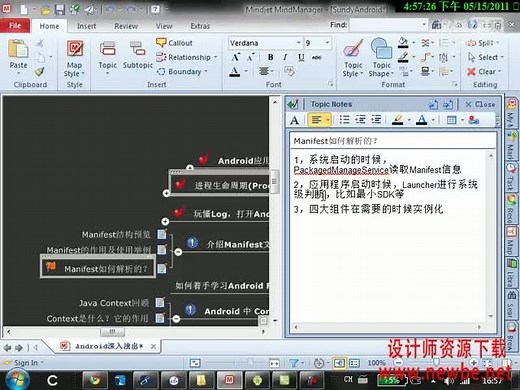Switch to the Insert ribbon tab
Image resolution: width=520 pixels, height=390 pixels.
[86, 26]
